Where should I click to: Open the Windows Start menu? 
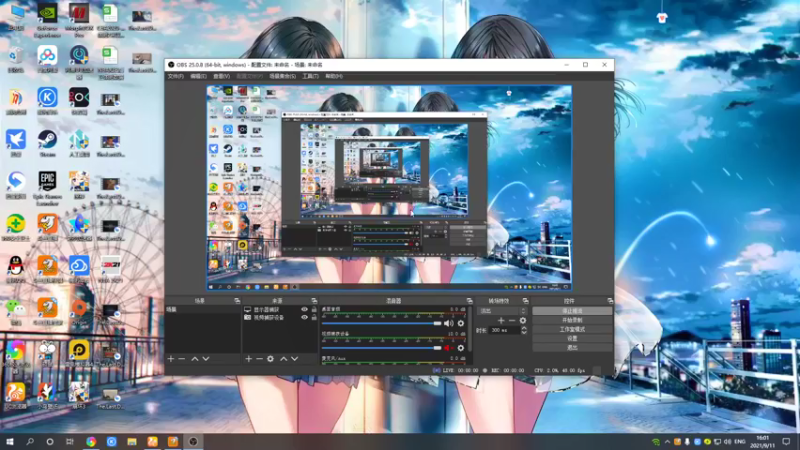click(x=10, y=442)
